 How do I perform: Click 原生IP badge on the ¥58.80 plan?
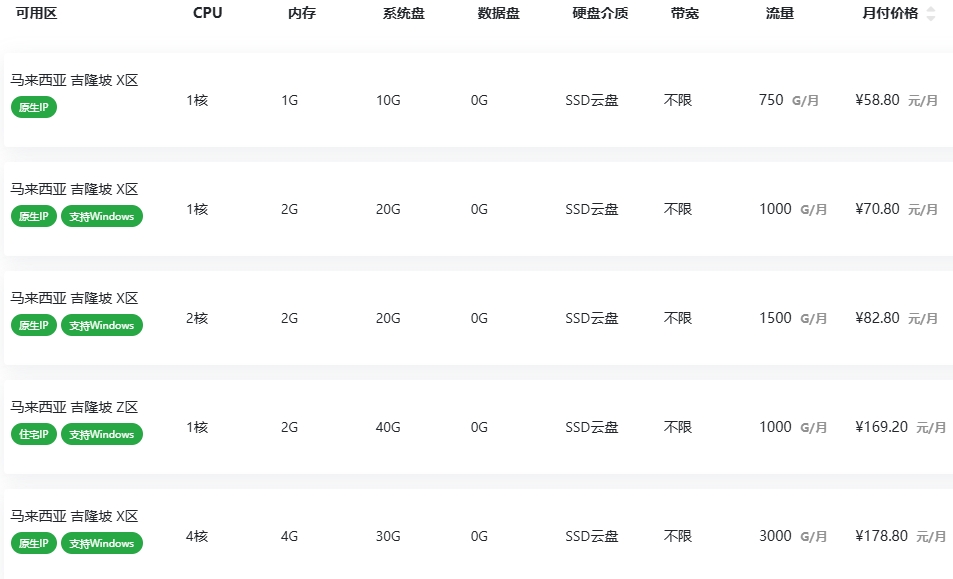pyautogui.click(x=34, y=107)
